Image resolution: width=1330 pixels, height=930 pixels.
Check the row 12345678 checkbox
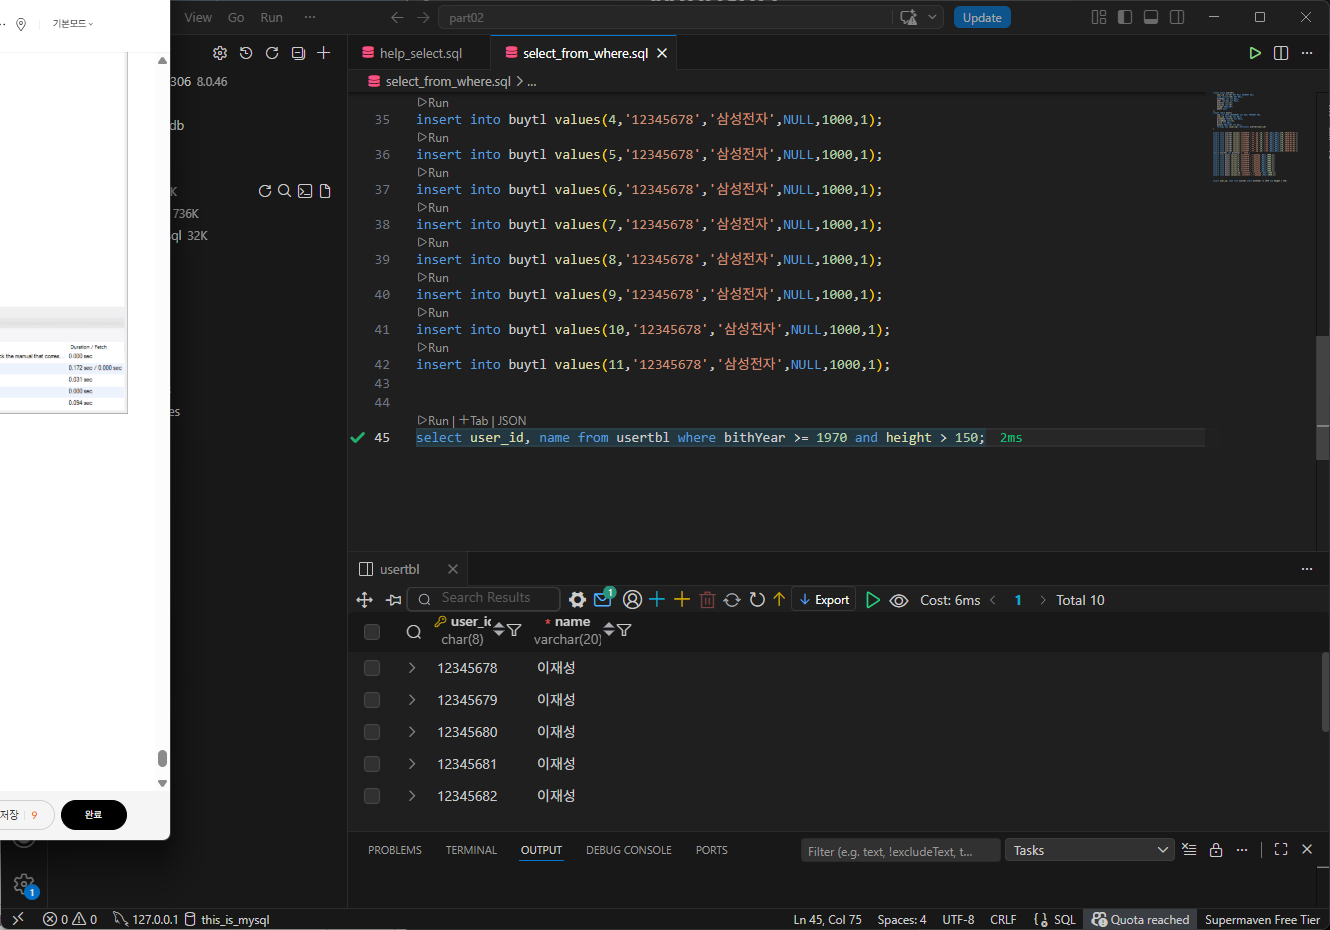(372, 668)
